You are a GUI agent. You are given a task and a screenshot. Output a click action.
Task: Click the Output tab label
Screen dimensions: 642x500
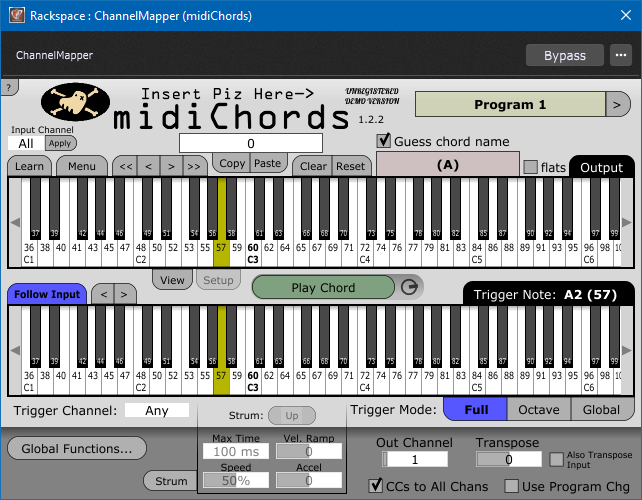pos(601,167)
